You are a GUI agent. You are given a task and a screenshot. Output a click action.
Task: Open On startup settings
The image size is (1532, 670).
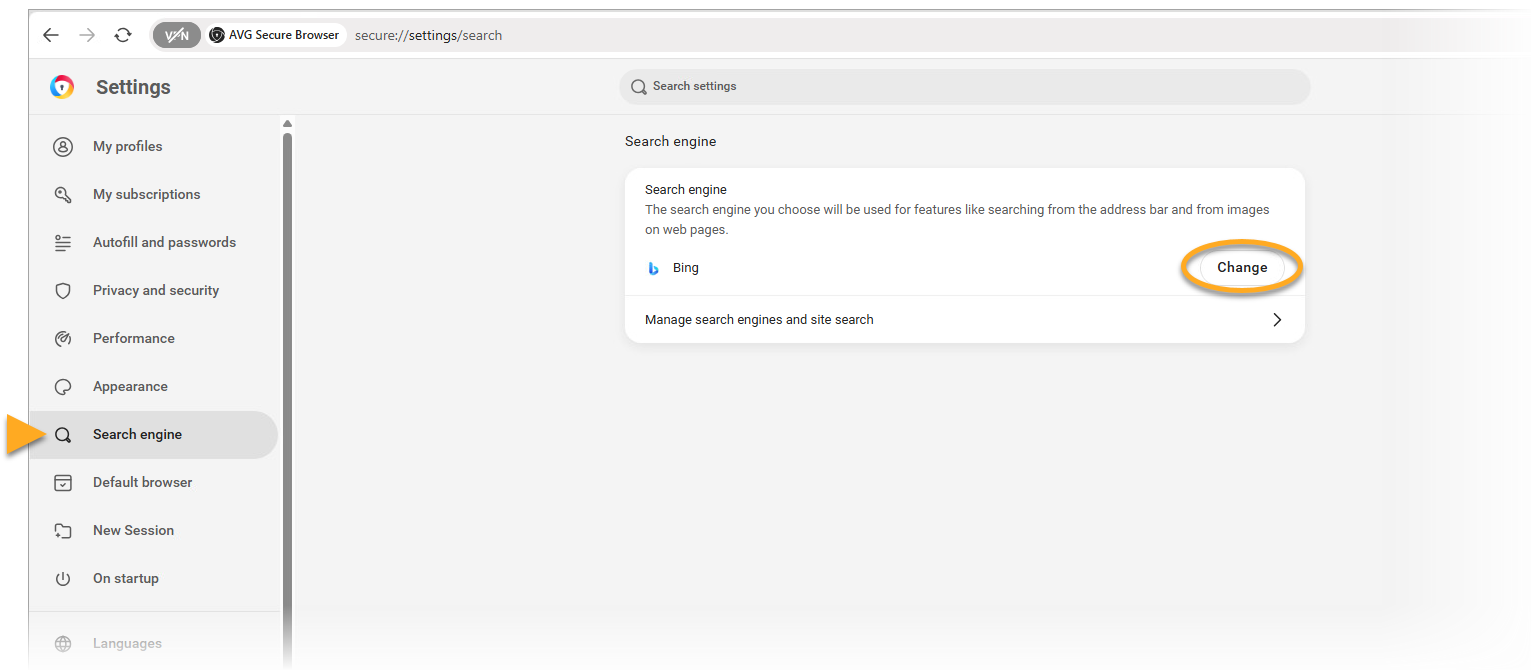pyautogui.click(x=125, y=579)
